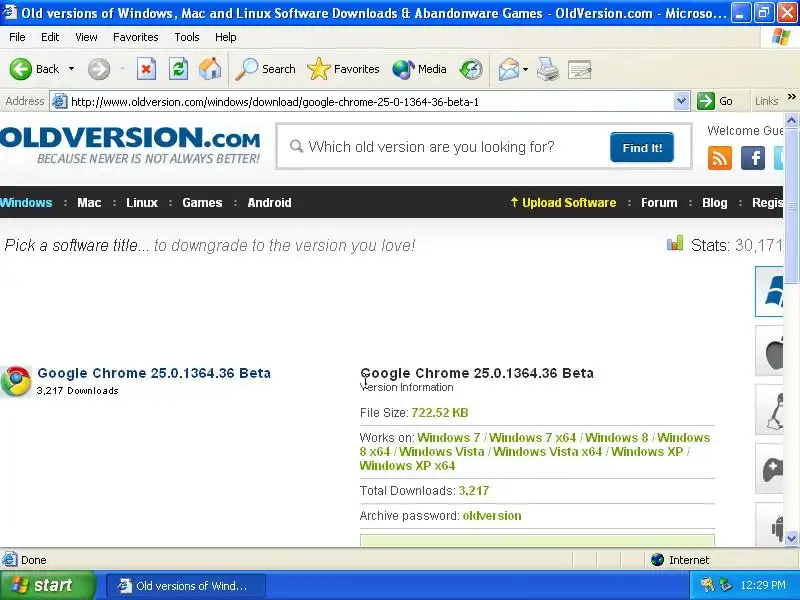
Task: Click the 722.52 KB file size value
Action: pos(440,412)
